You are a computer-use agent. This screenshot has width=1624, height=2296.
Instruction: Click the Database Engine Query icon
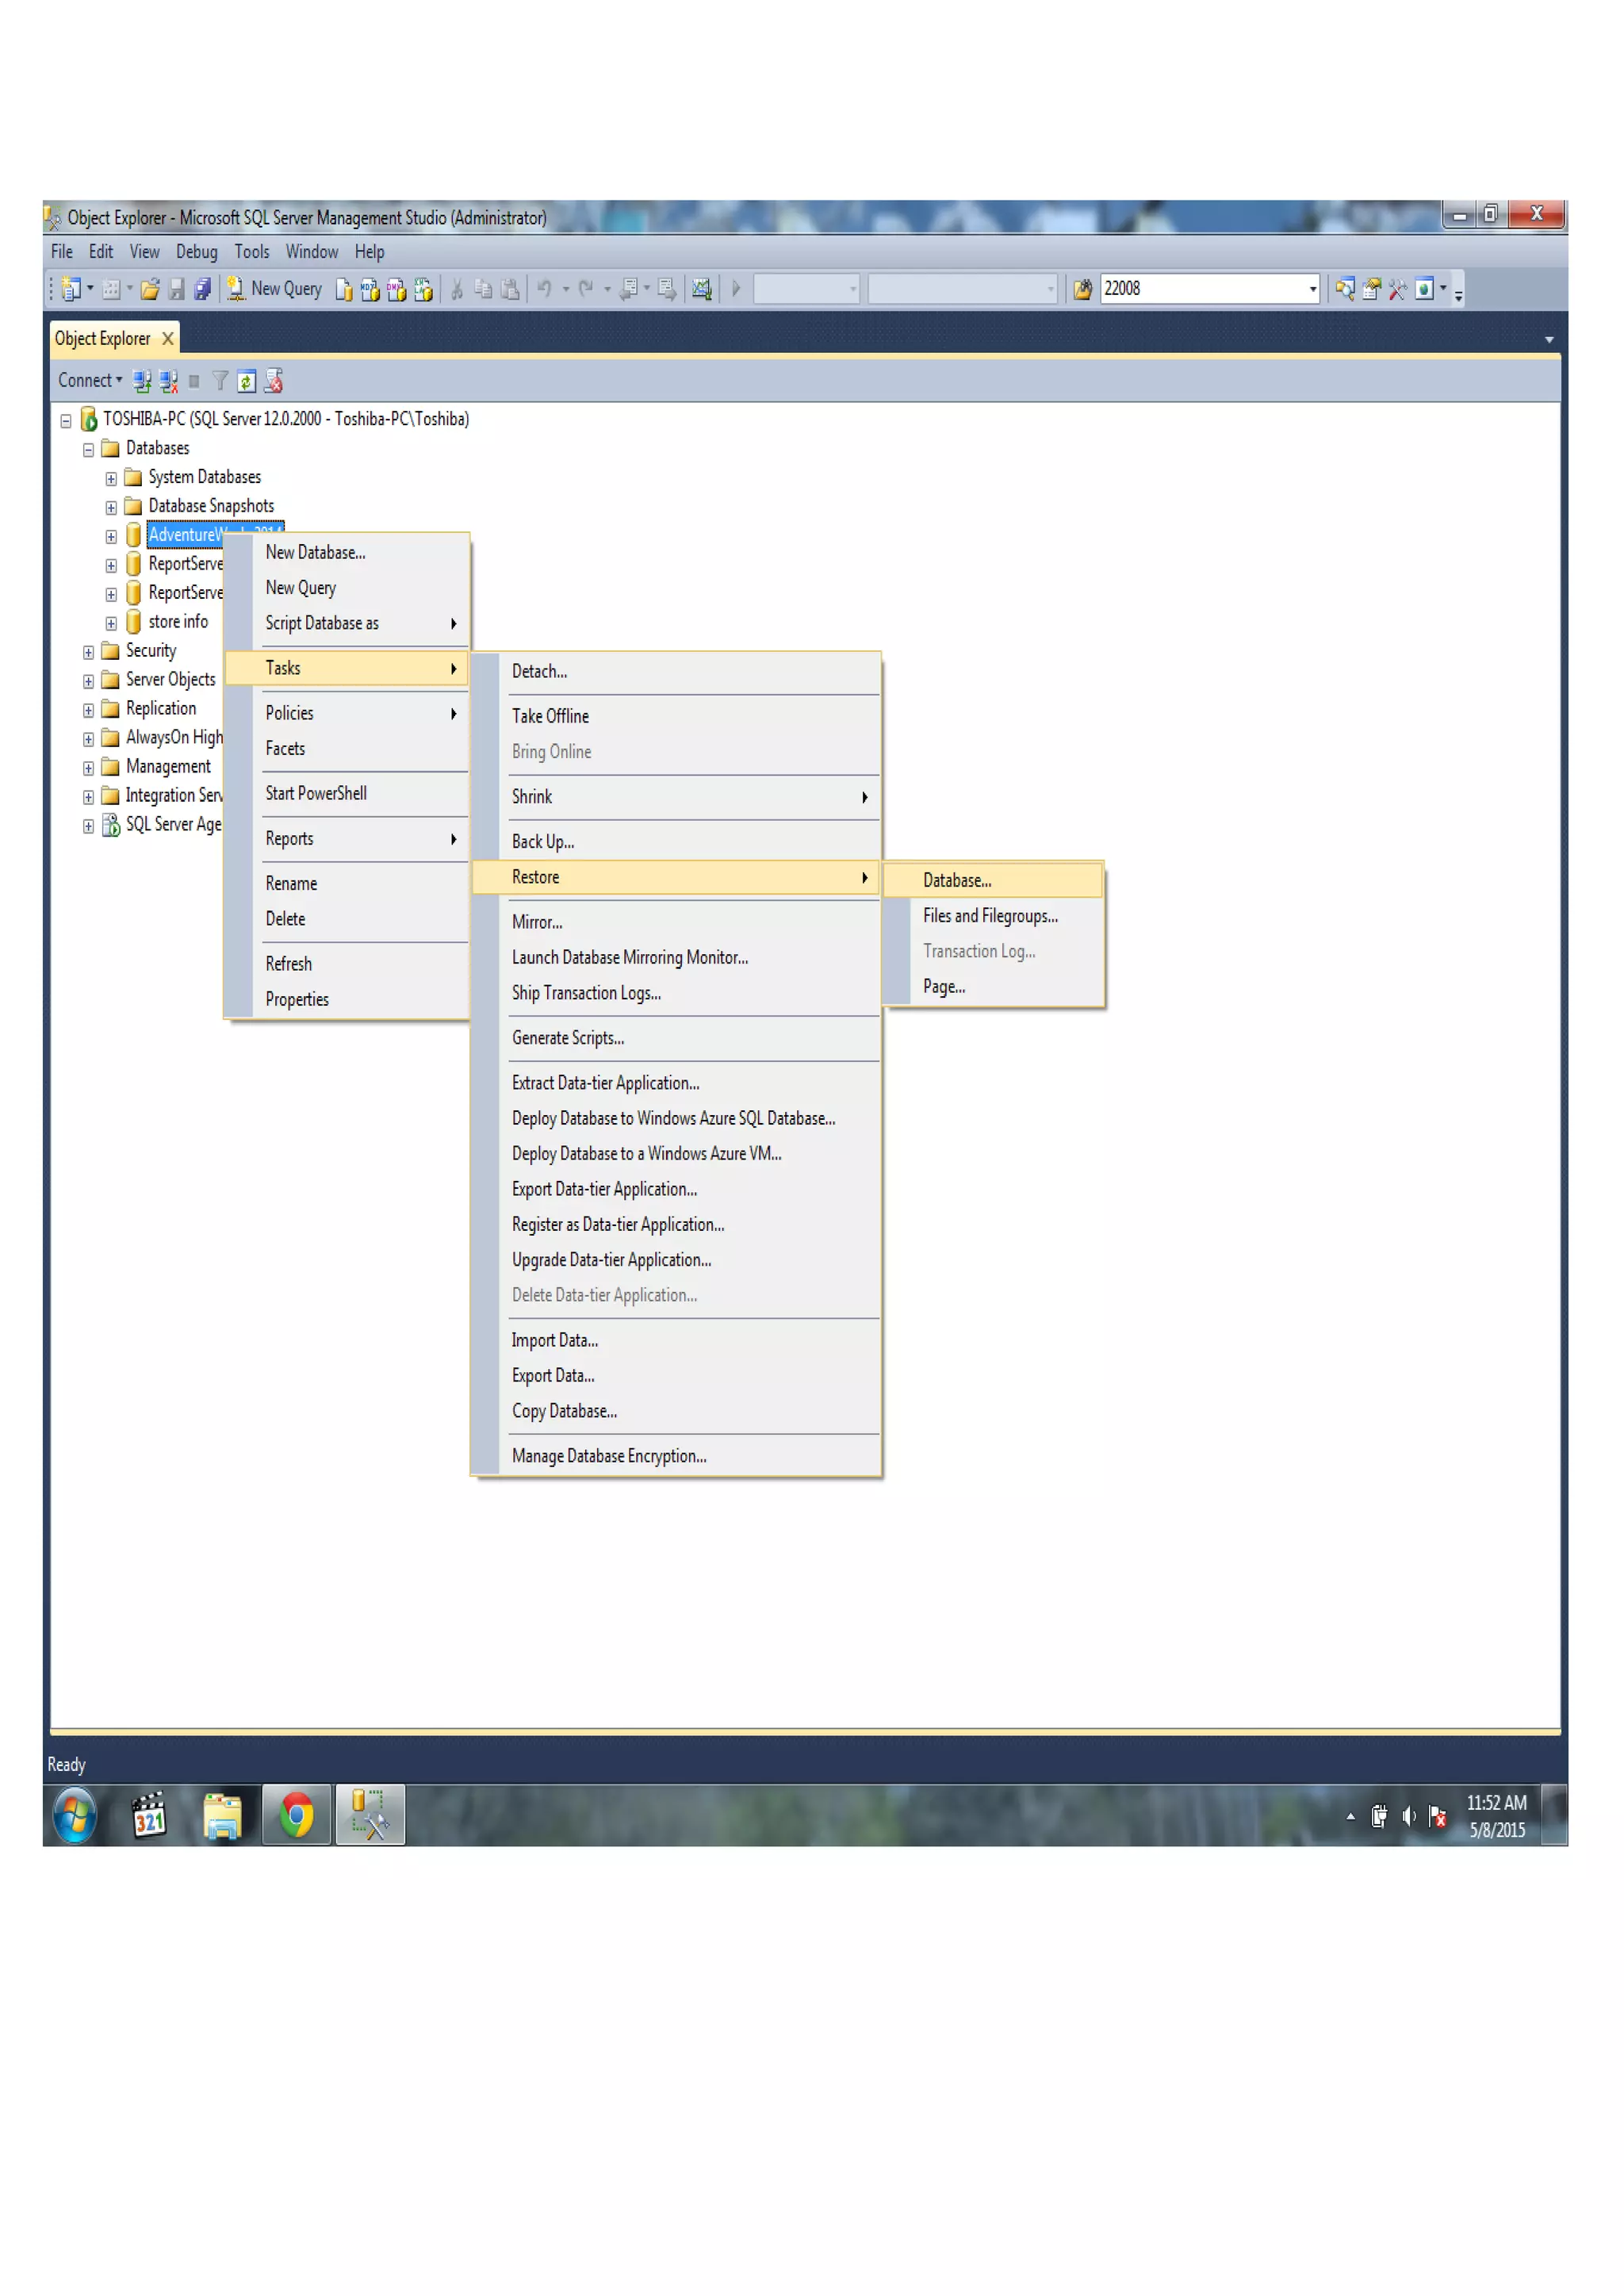344,289
